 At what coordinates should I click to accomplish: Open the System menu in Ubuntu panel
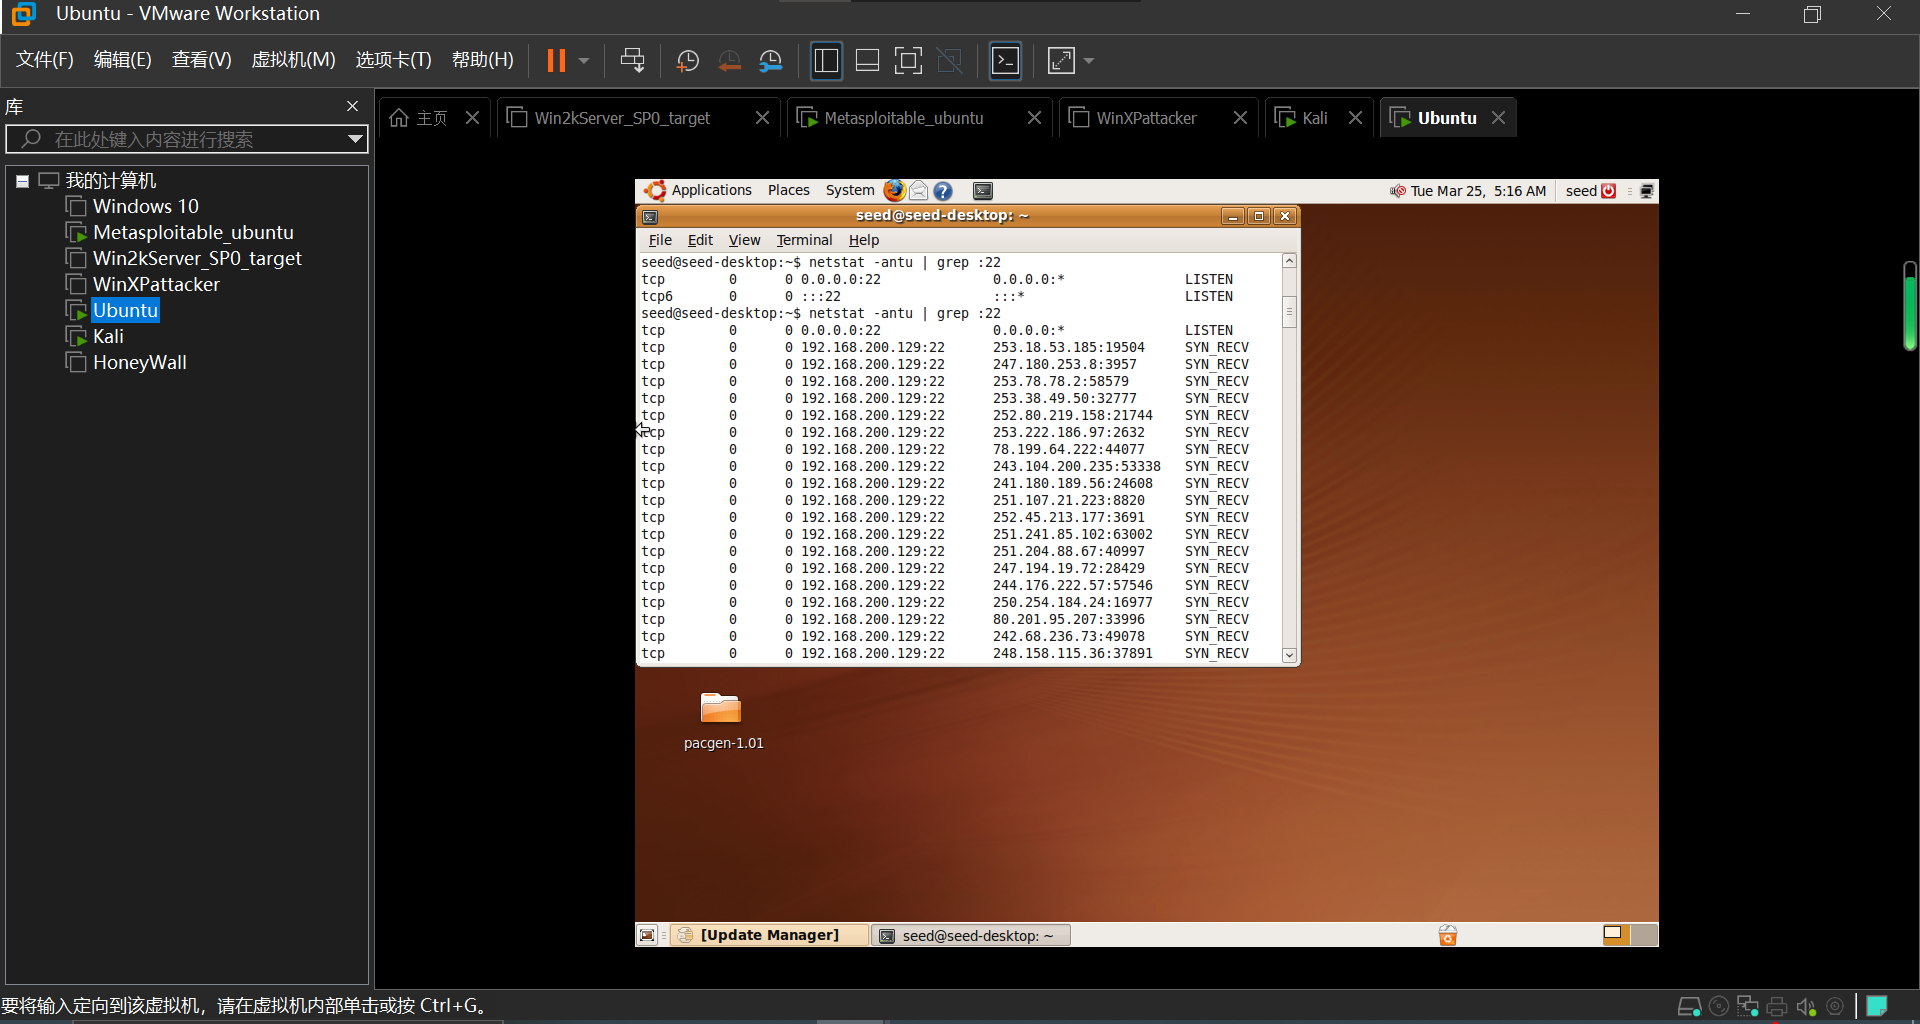click(850, 190)
